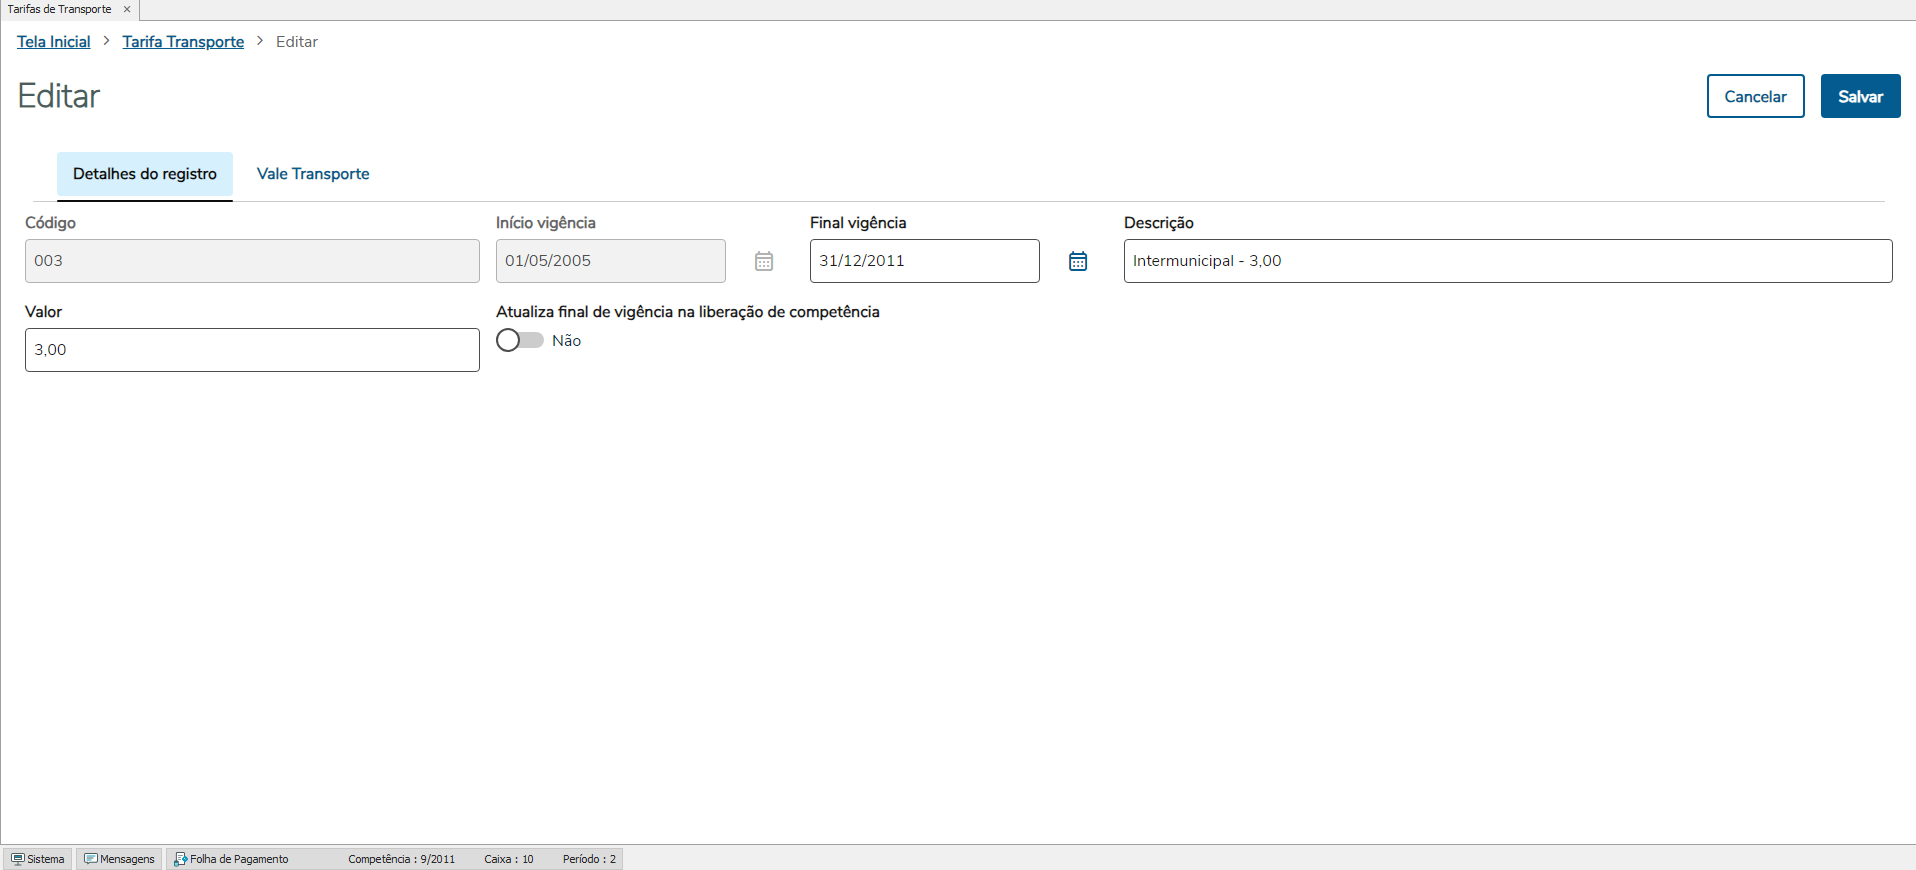Go to the Tela Inicial breadcrumb link

tap(54, 42)
